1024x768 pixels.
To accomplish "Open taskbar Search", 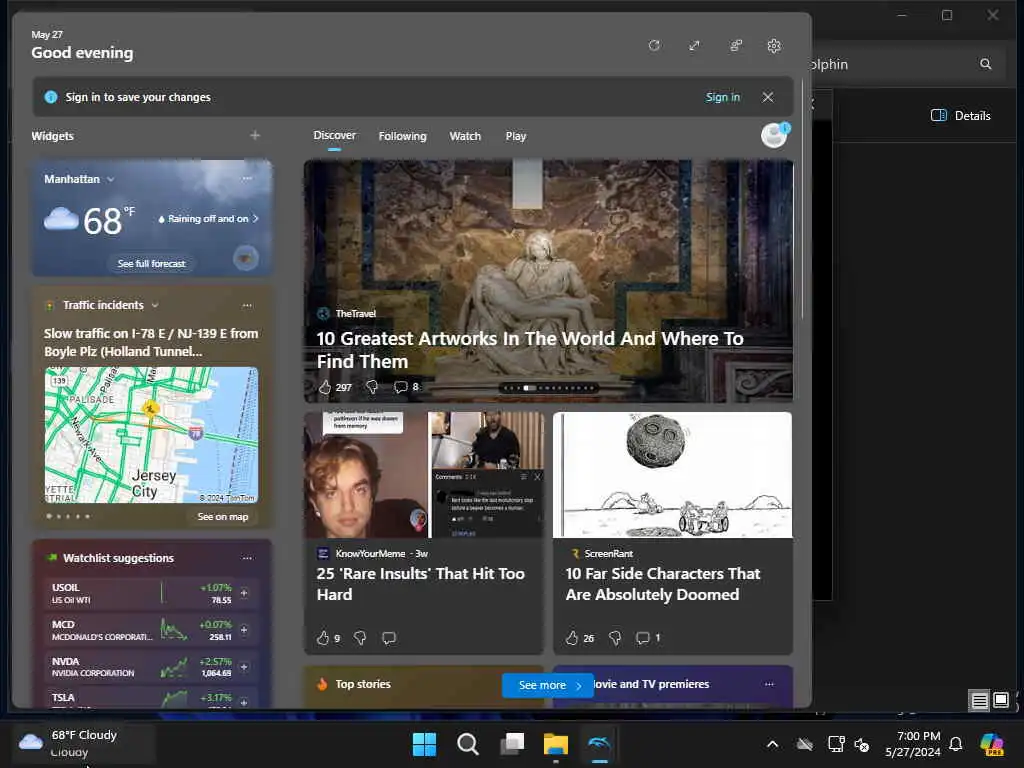I will (468, 744).
